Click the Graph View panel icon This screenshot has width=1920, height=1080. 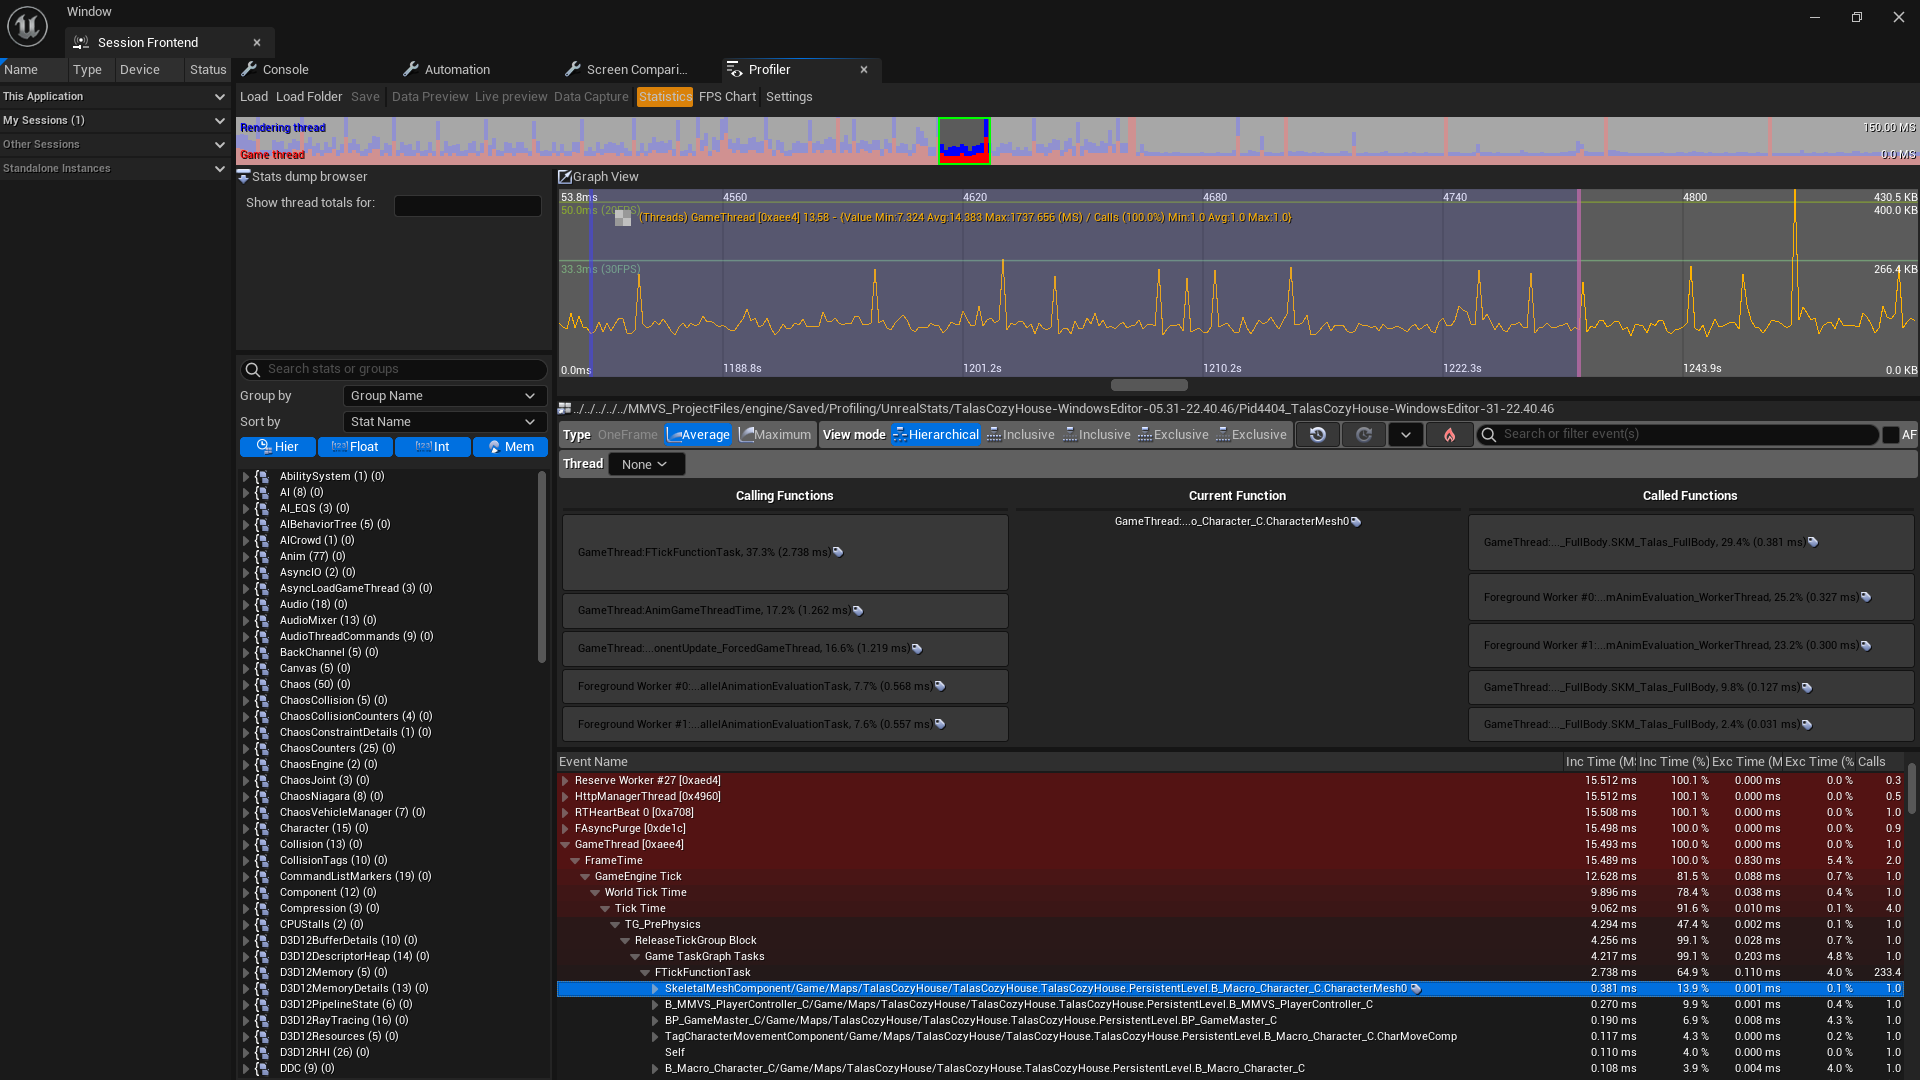click(x=565, y=176)
